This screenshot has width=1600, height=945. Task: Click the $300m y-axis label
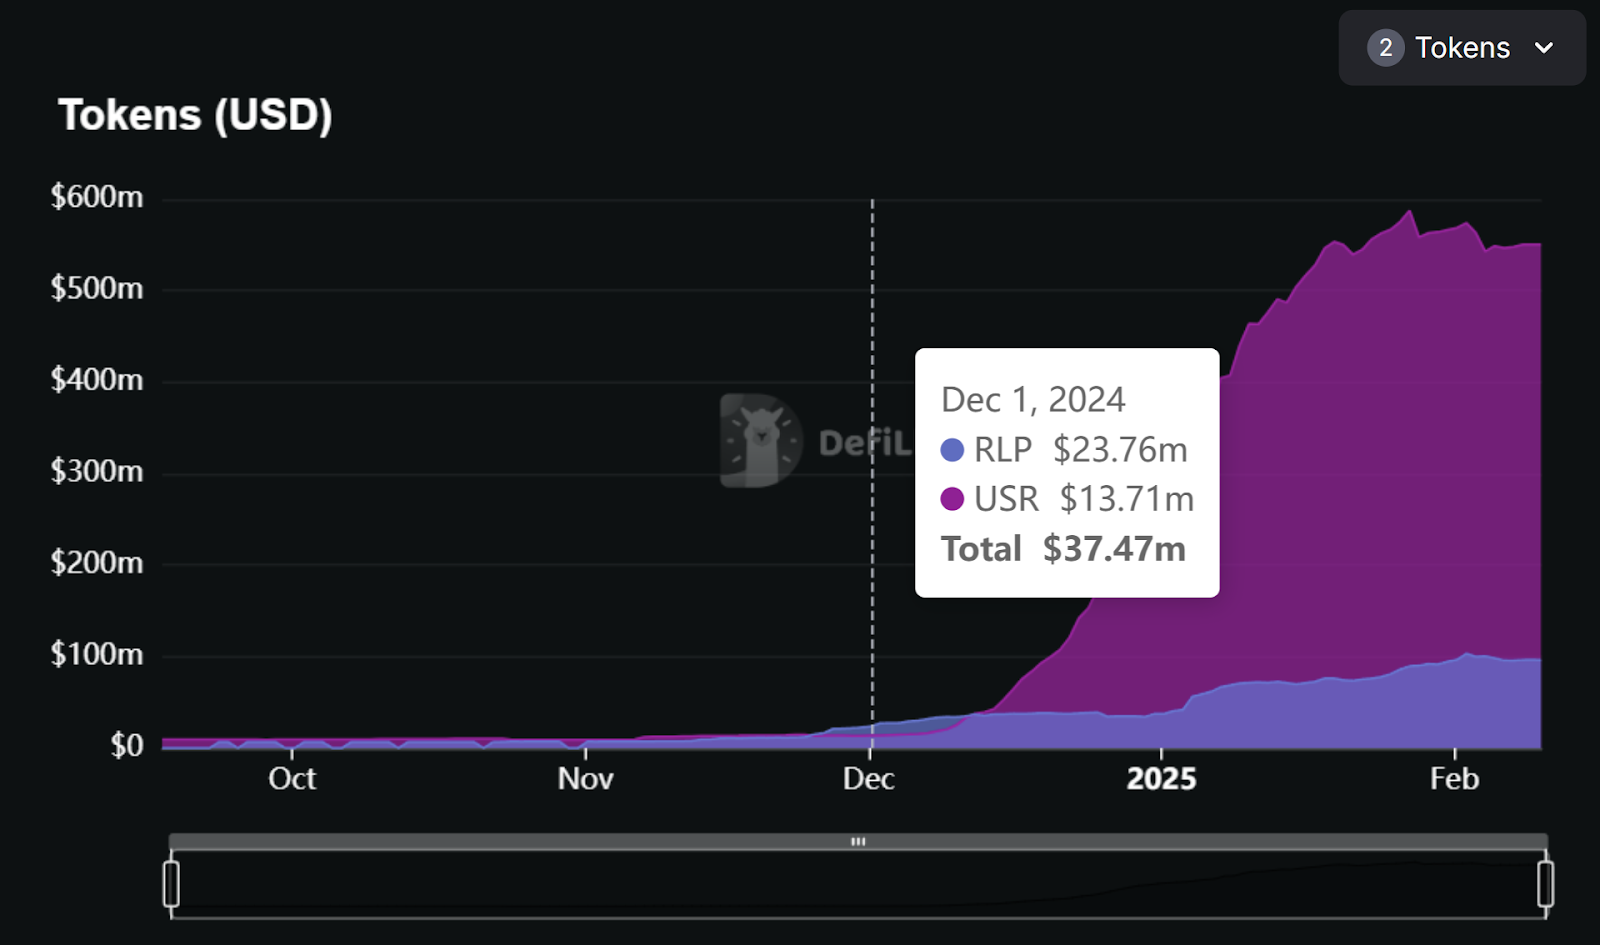pyautogui.click(x=97, y=471)
